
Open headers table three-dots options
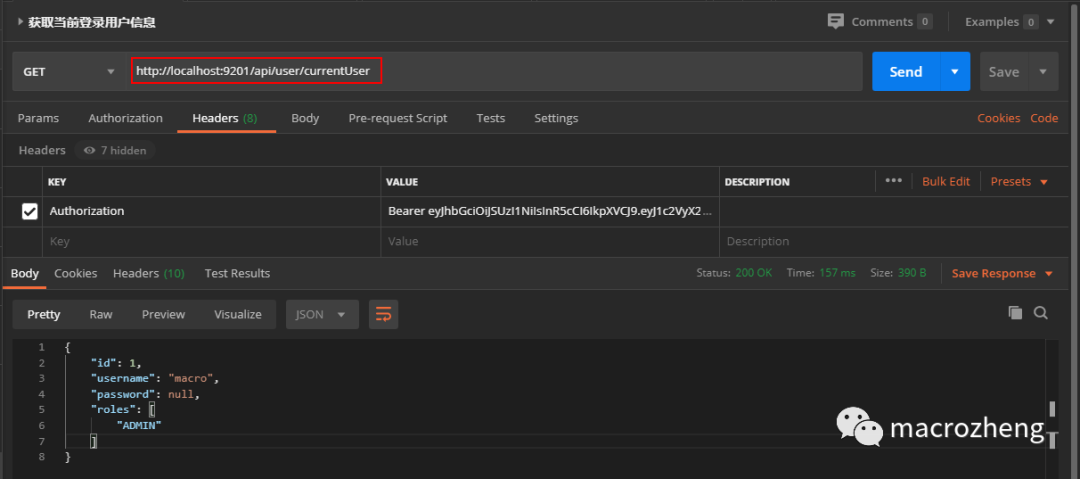coord(893,181)
